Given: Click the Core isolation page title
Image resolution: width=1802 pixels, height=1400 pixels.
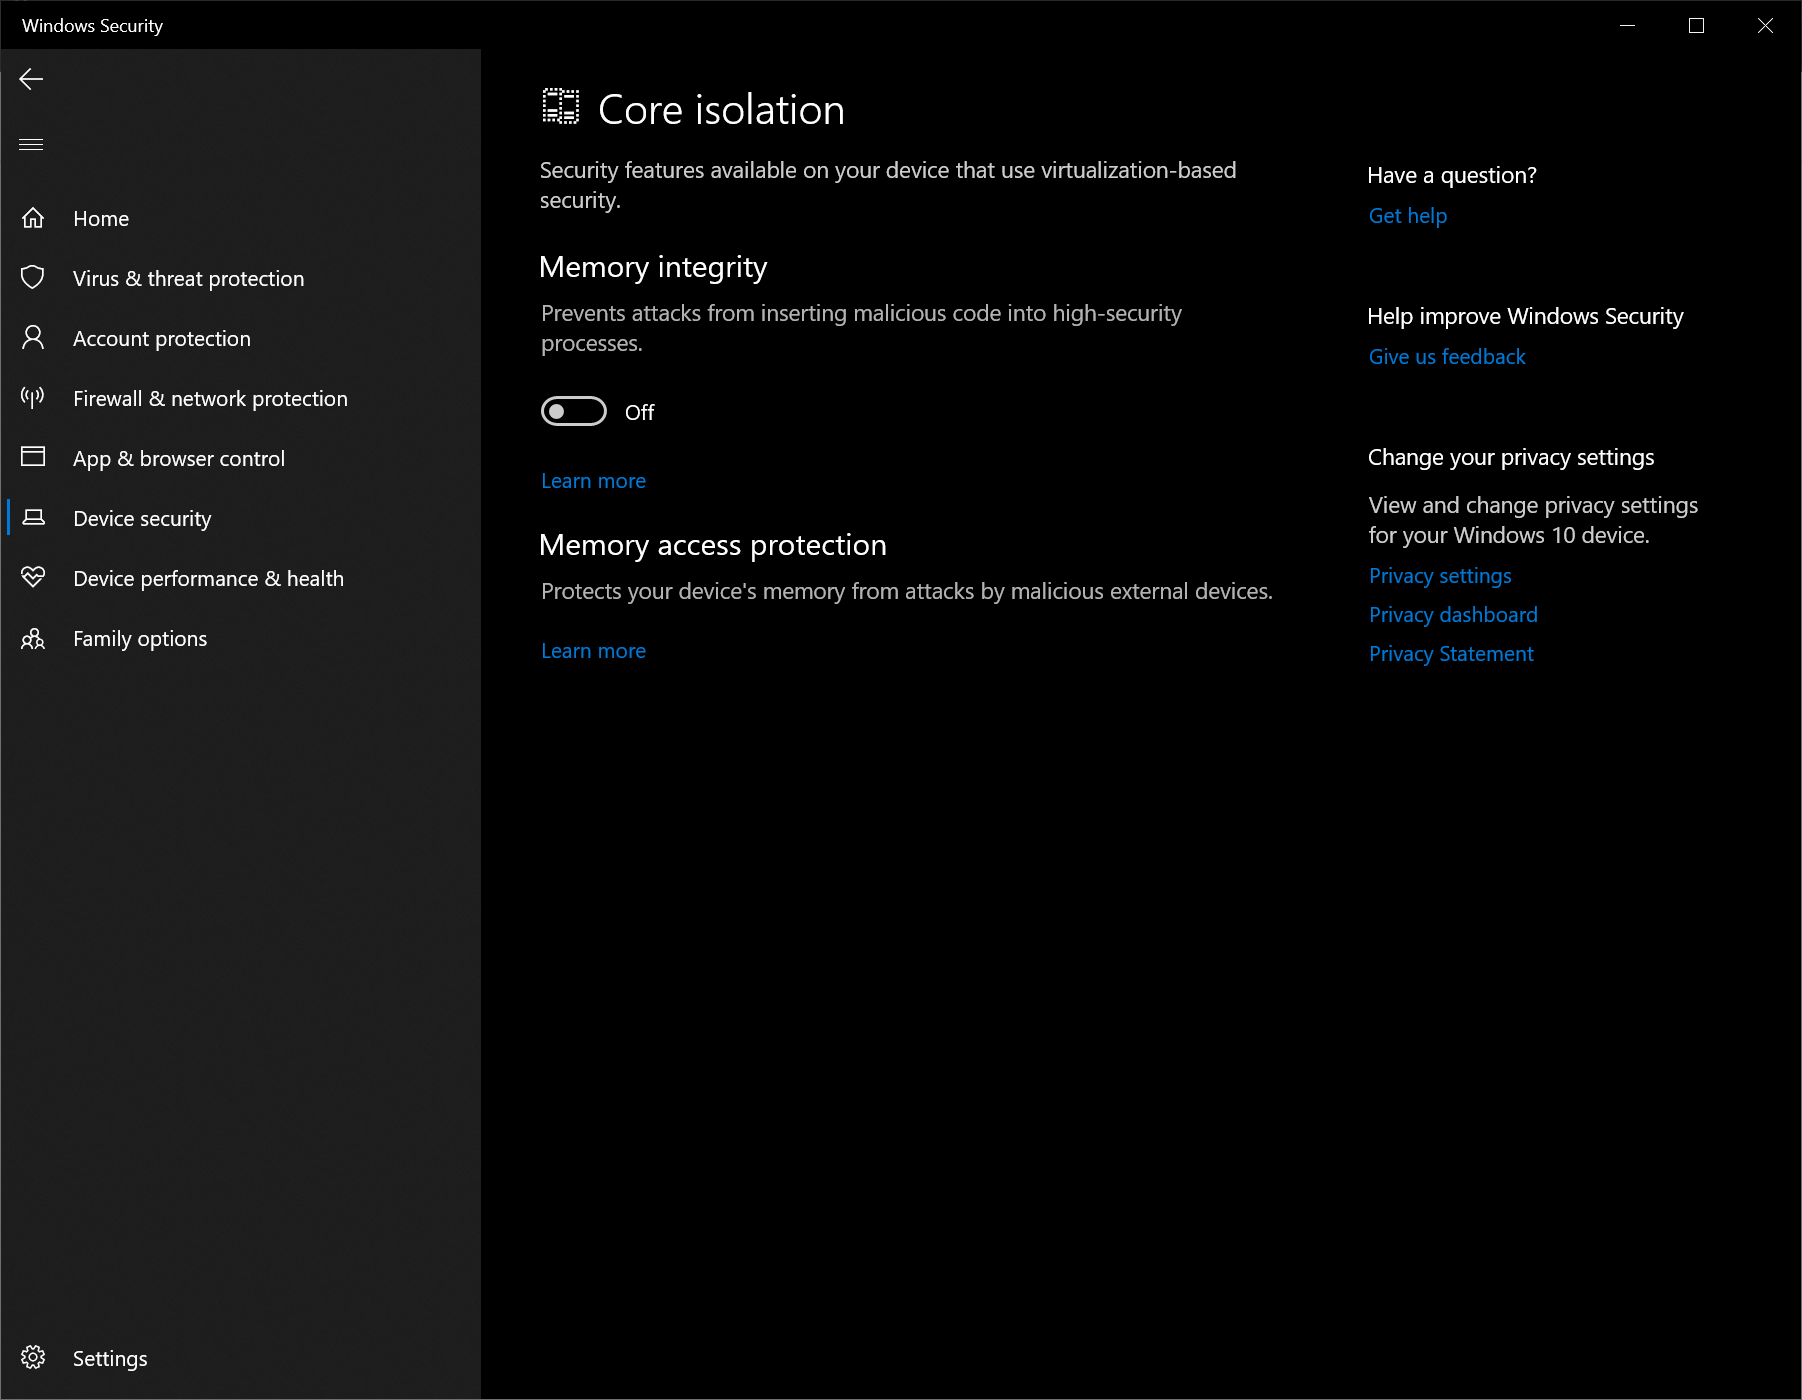Looking at the screenshot, I should [x=721, y=109].
